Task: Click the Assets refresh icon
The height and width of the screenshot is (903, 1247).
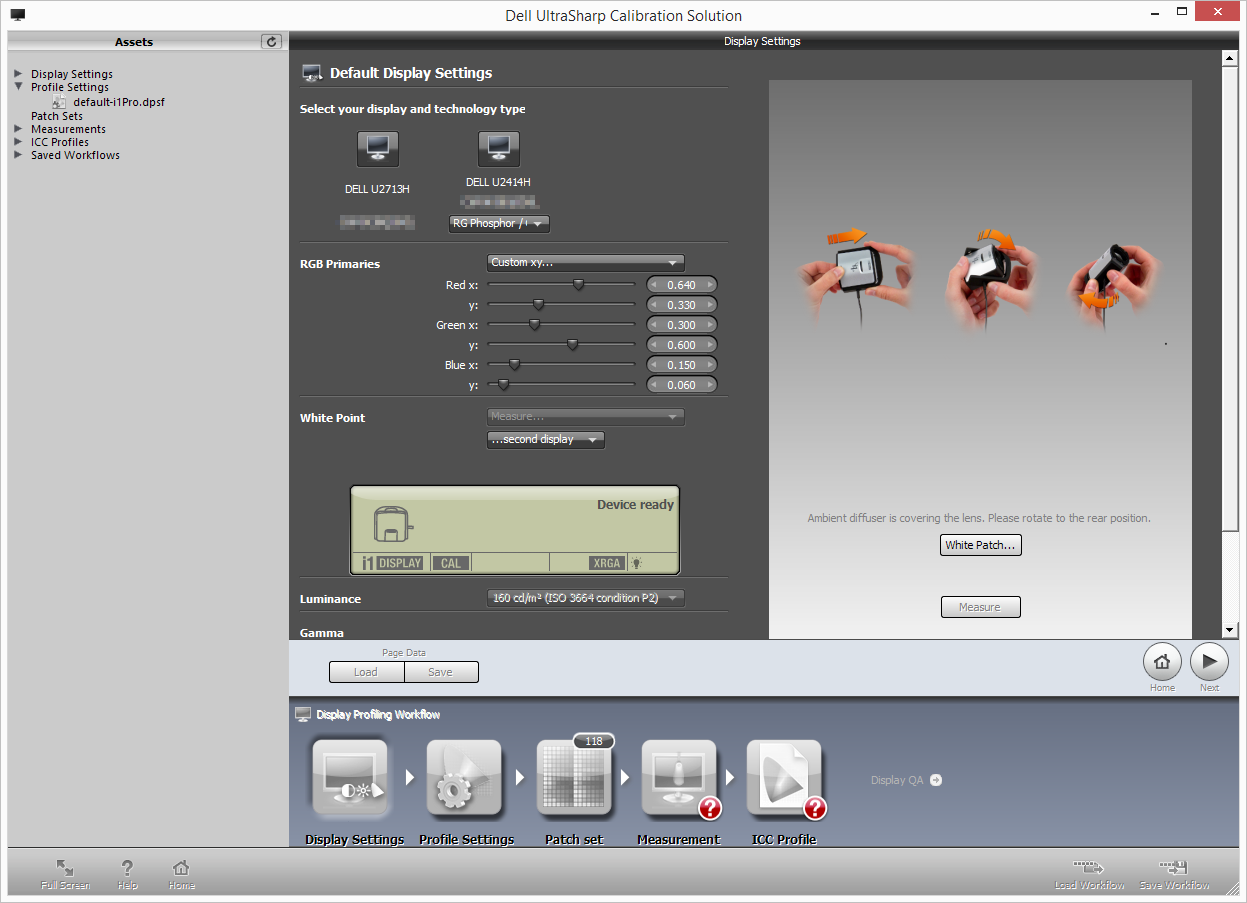Action: pos(271,41)
